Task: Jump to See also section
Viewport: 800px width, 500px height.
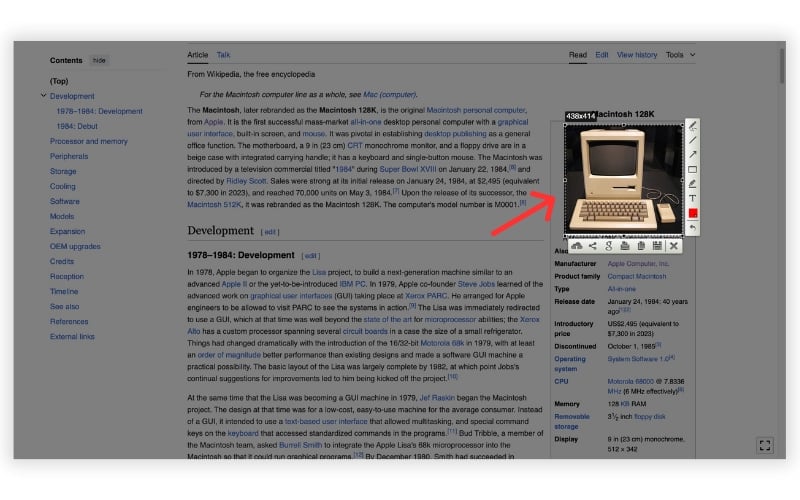Action: pos(64,306)
